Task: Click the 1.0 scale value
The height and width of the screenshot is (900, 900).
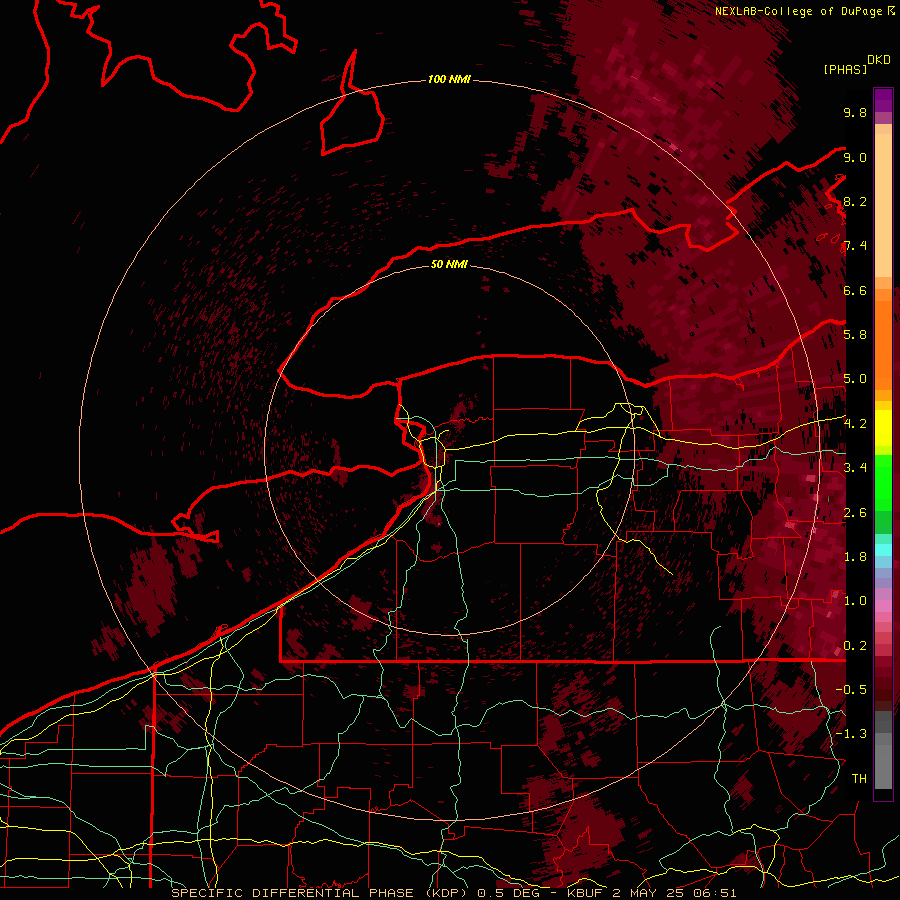Action: 855,601
